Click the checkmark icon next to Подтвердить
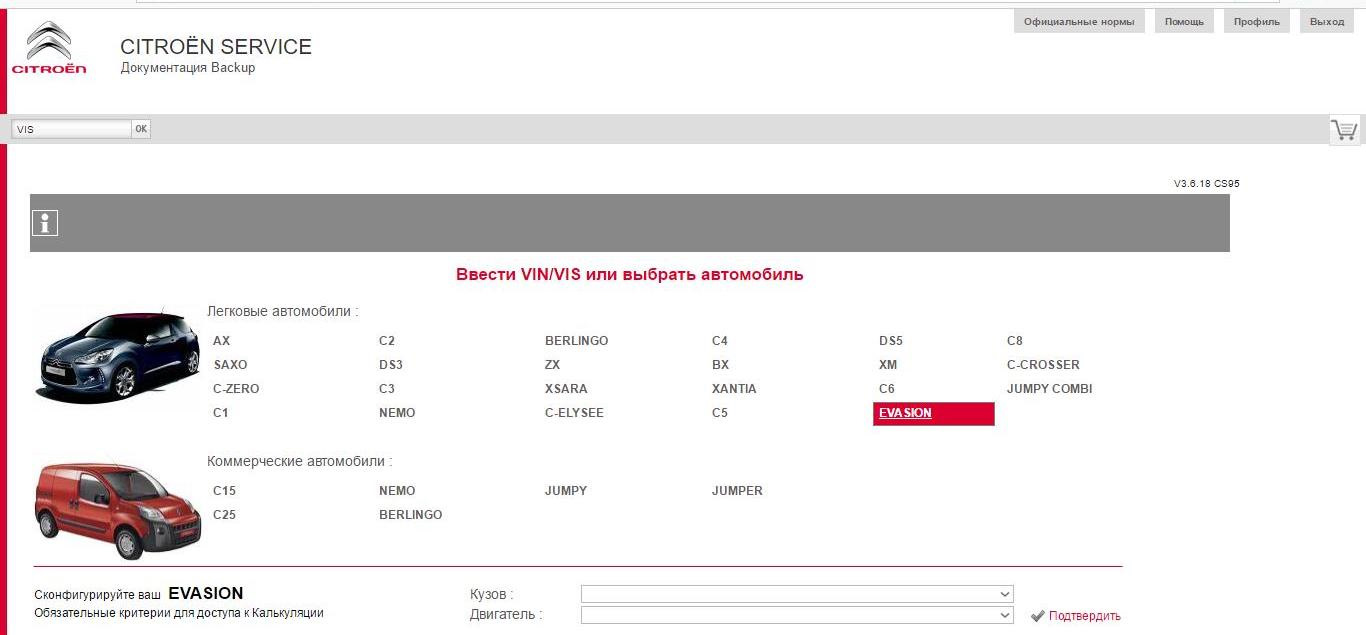Screen dimensions: 1366x635 click(1038, 616)
